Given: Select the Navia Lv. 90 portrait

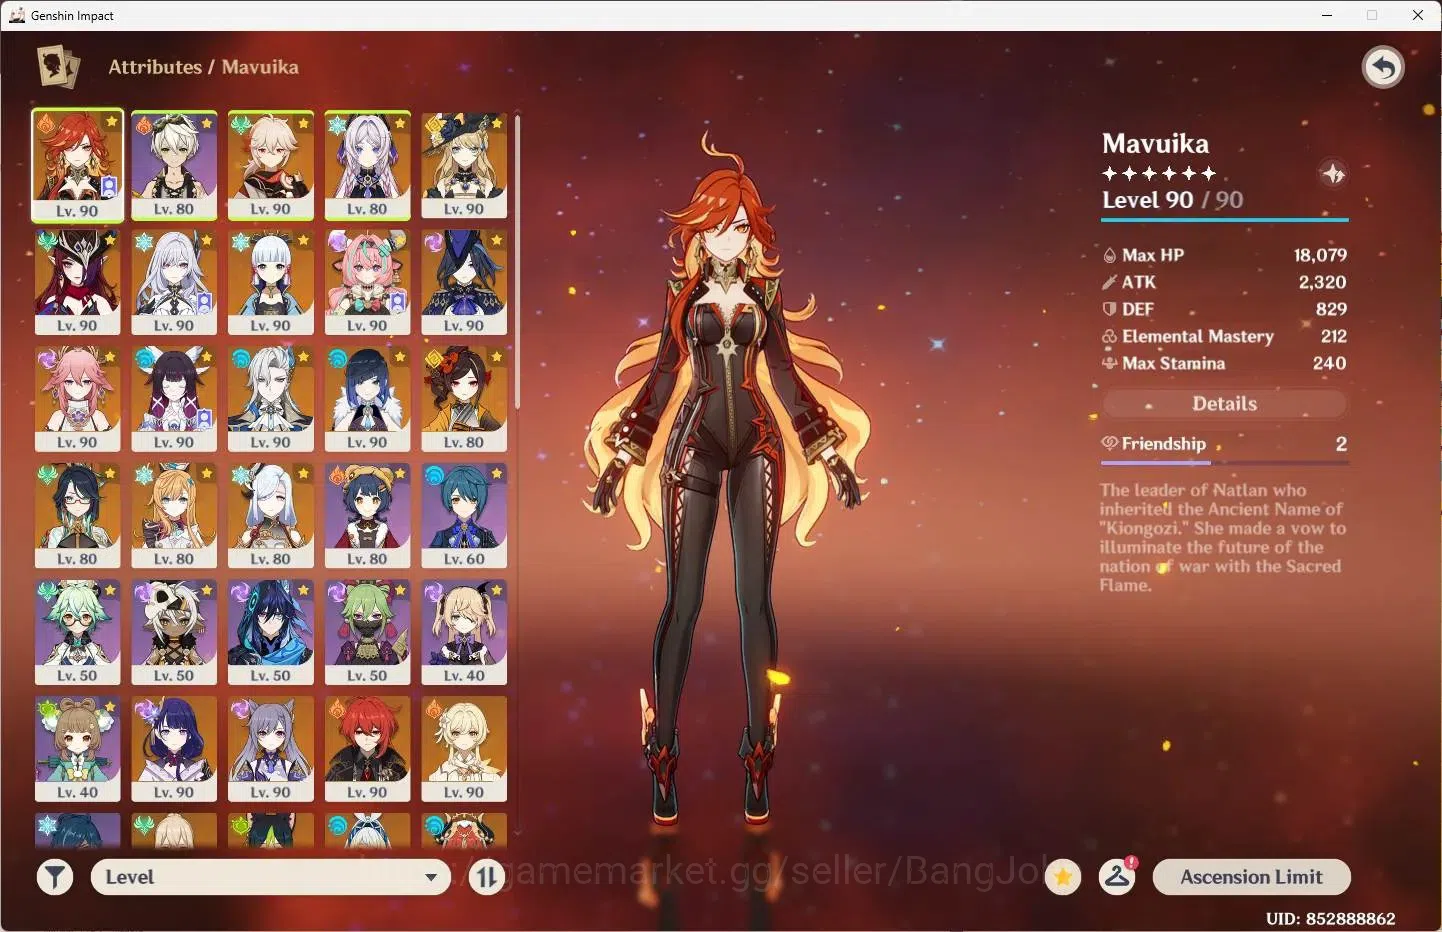Looking at the screenshot, I should [464, 165].
